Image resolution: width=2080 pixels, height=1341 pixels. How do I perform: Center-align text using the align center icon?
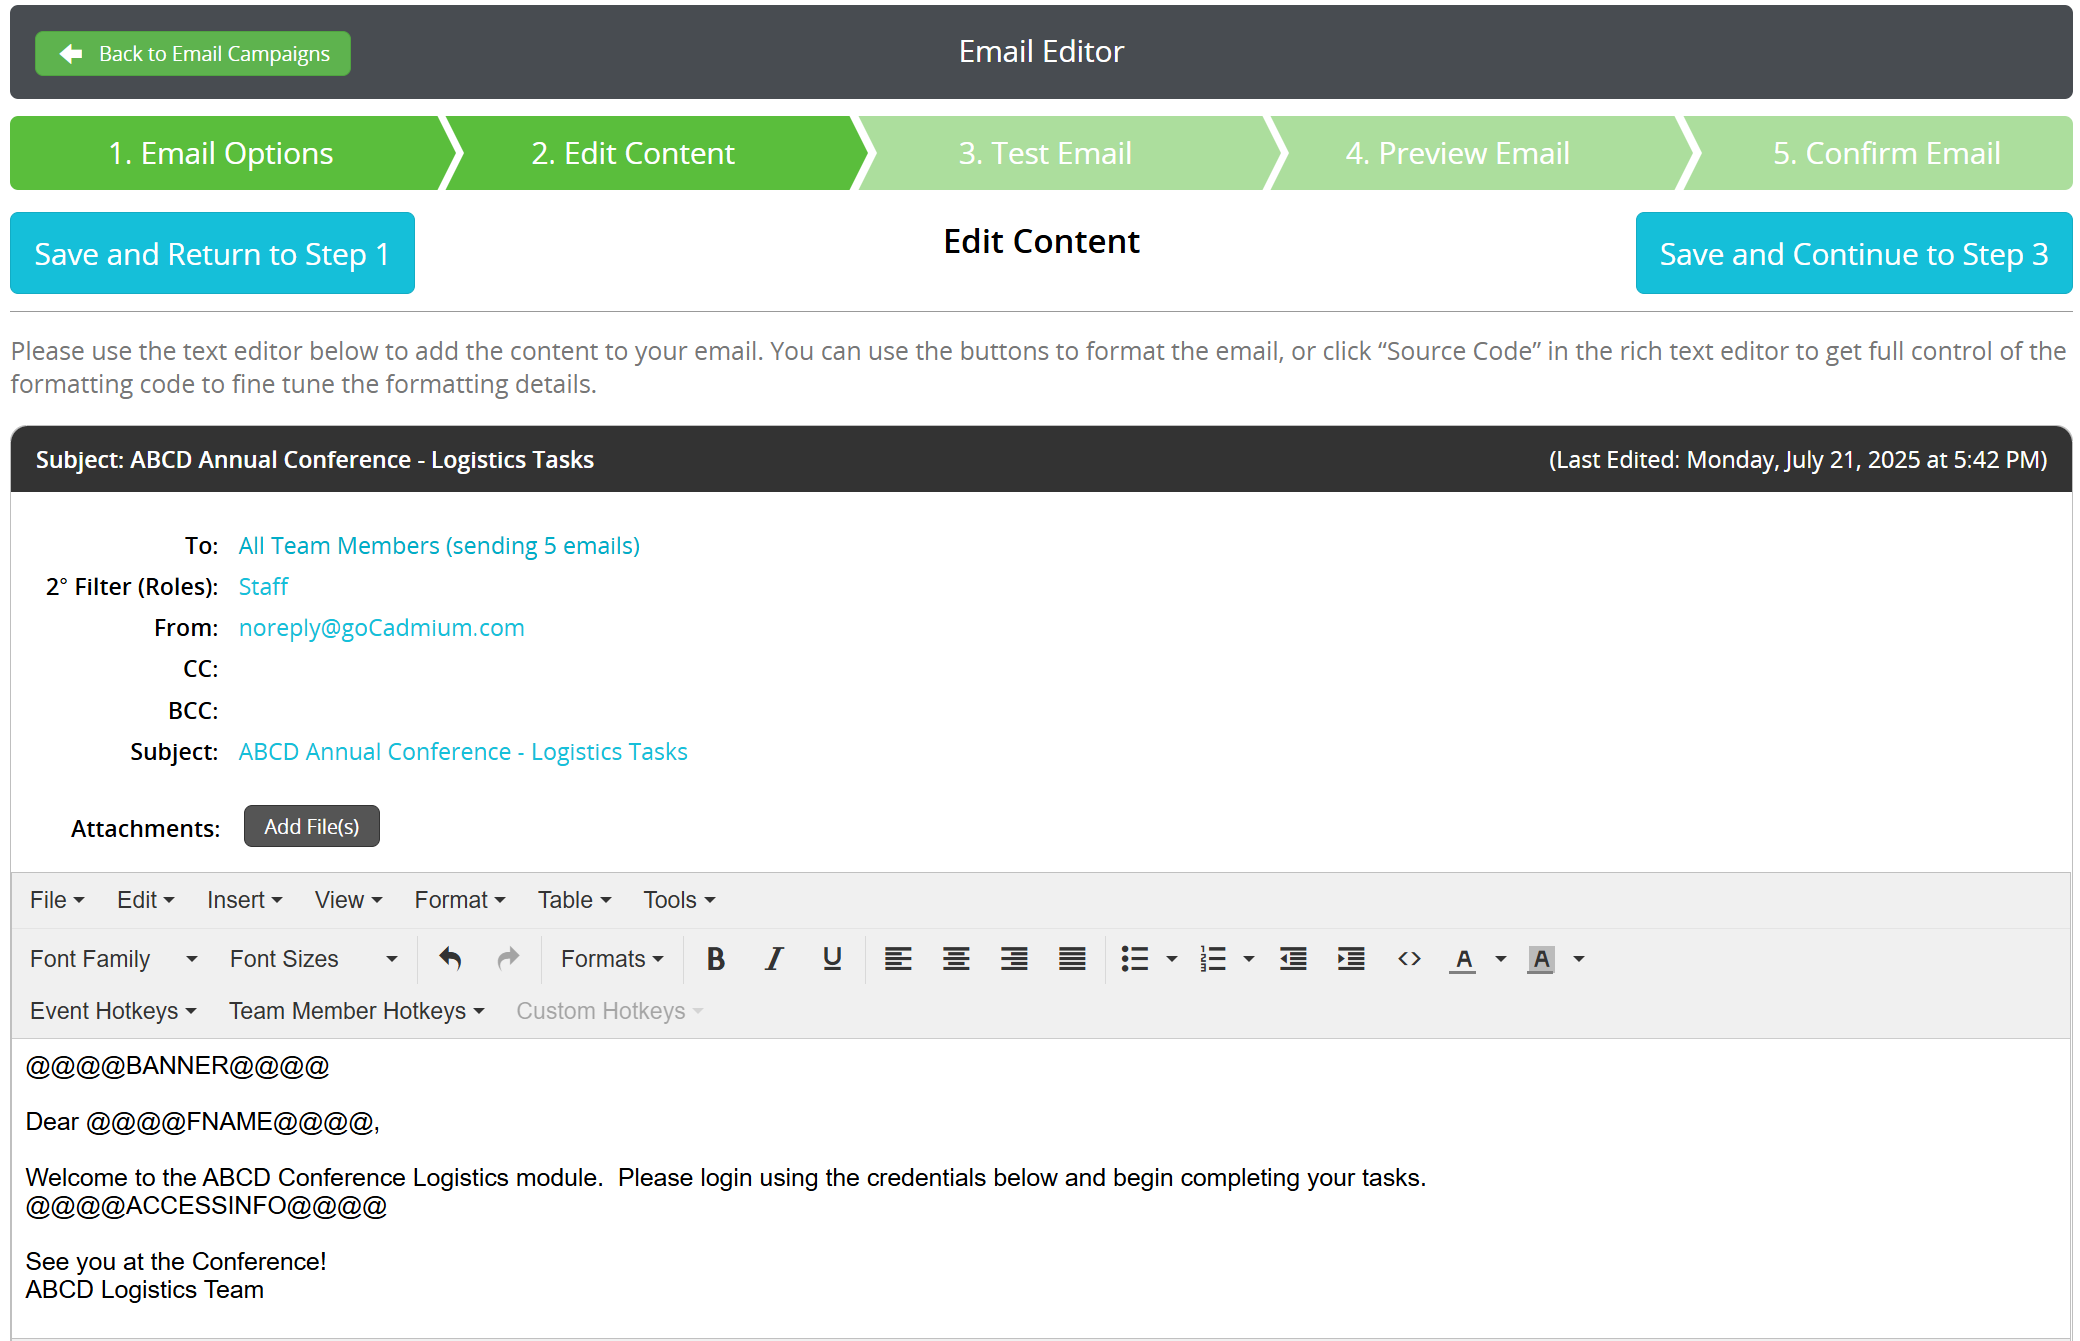pyautogui.click(x=956, y=959)
